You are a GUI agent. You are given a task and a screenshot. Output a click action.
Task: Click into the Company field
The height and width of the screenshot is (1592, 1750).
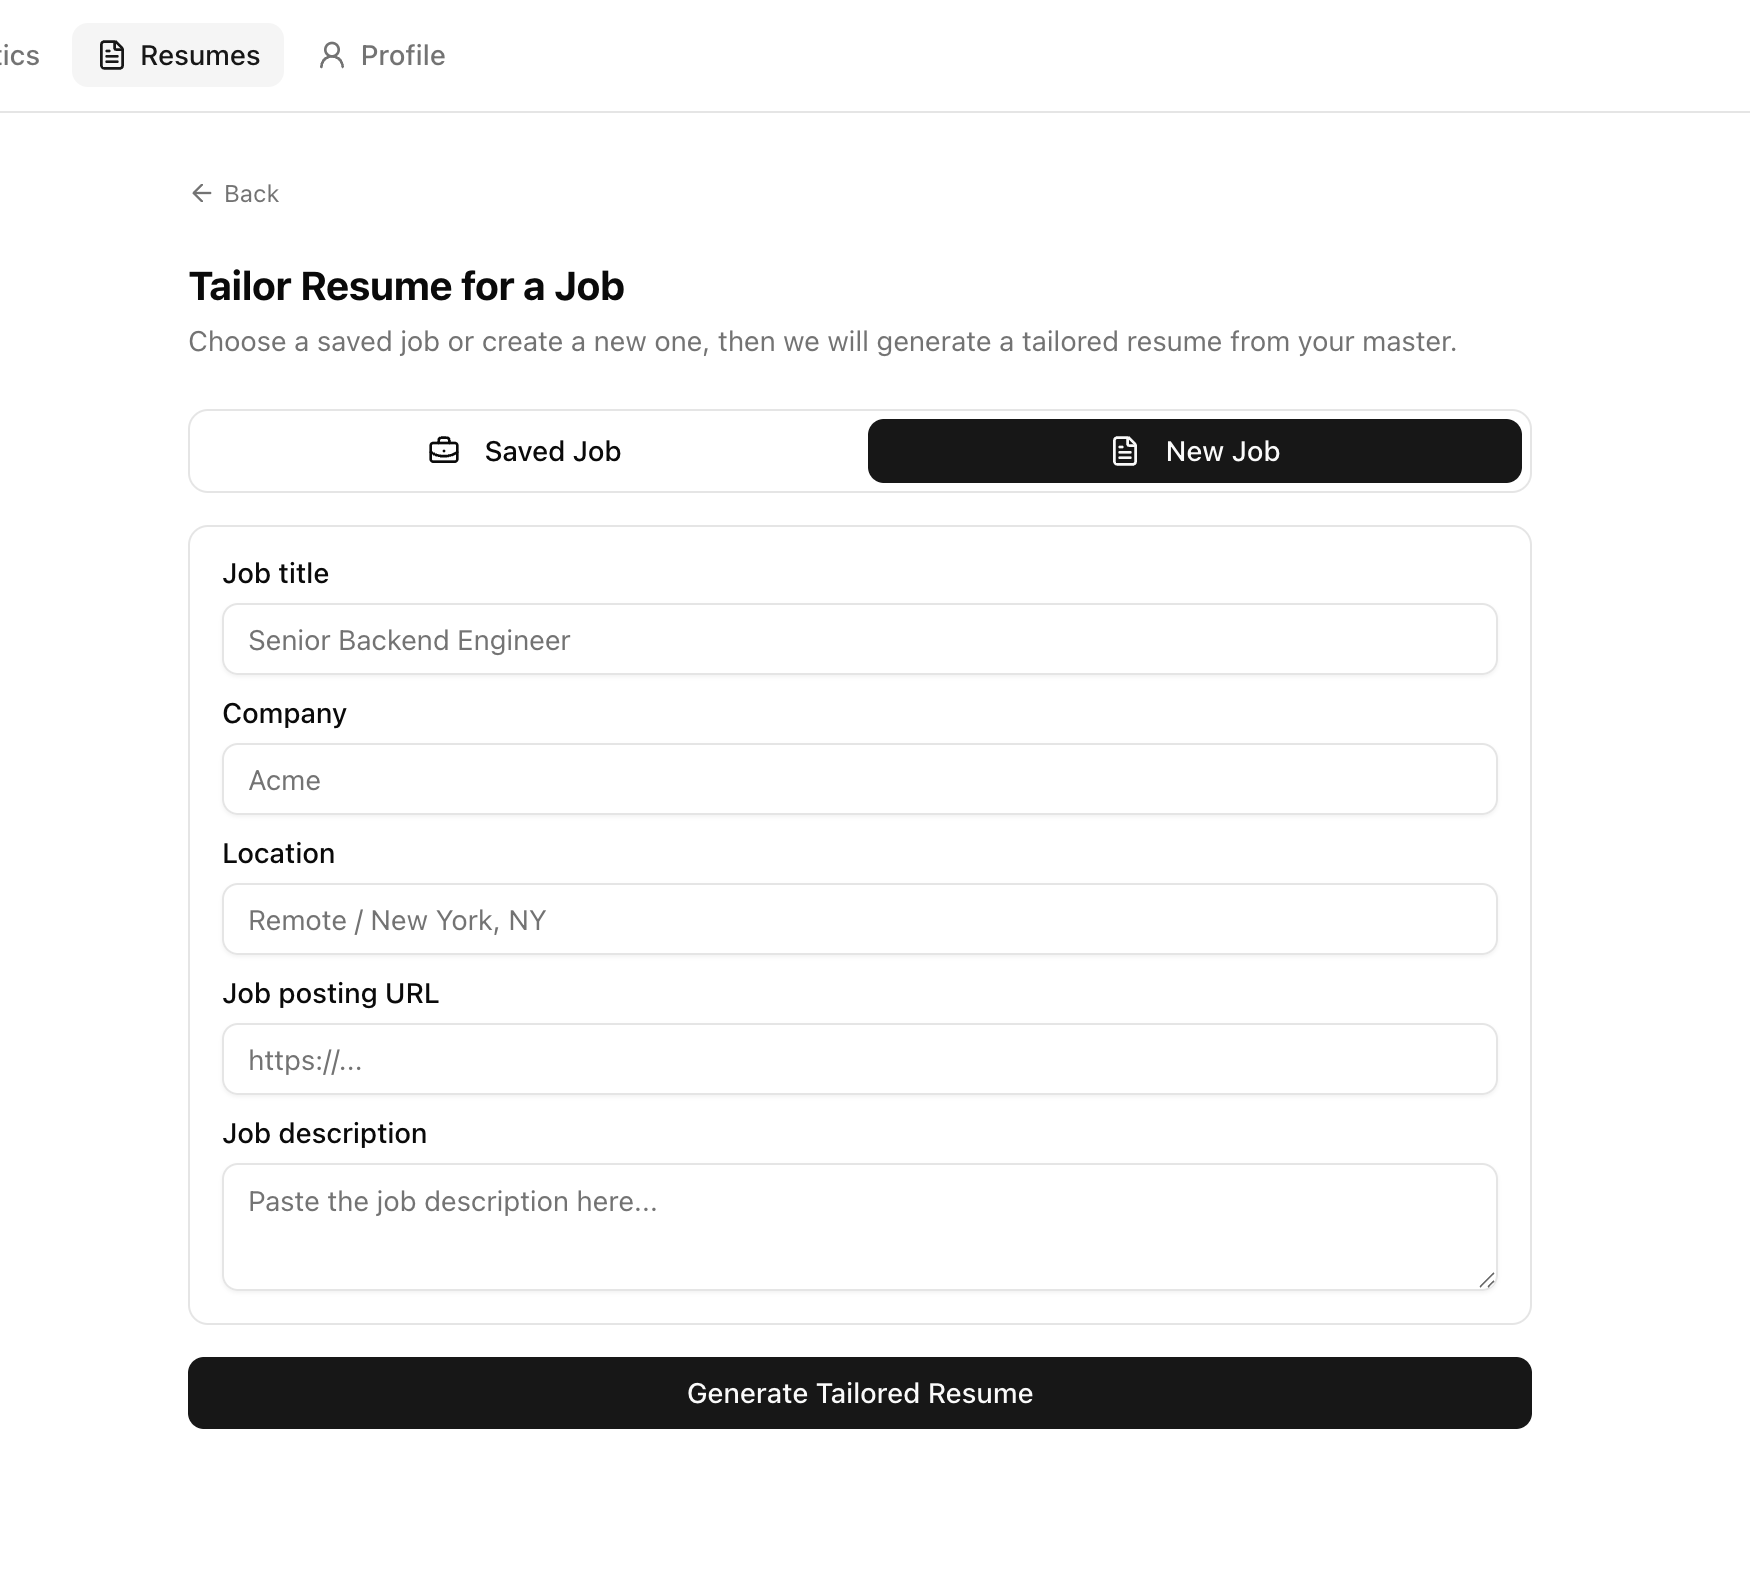[x=859, y=779]
